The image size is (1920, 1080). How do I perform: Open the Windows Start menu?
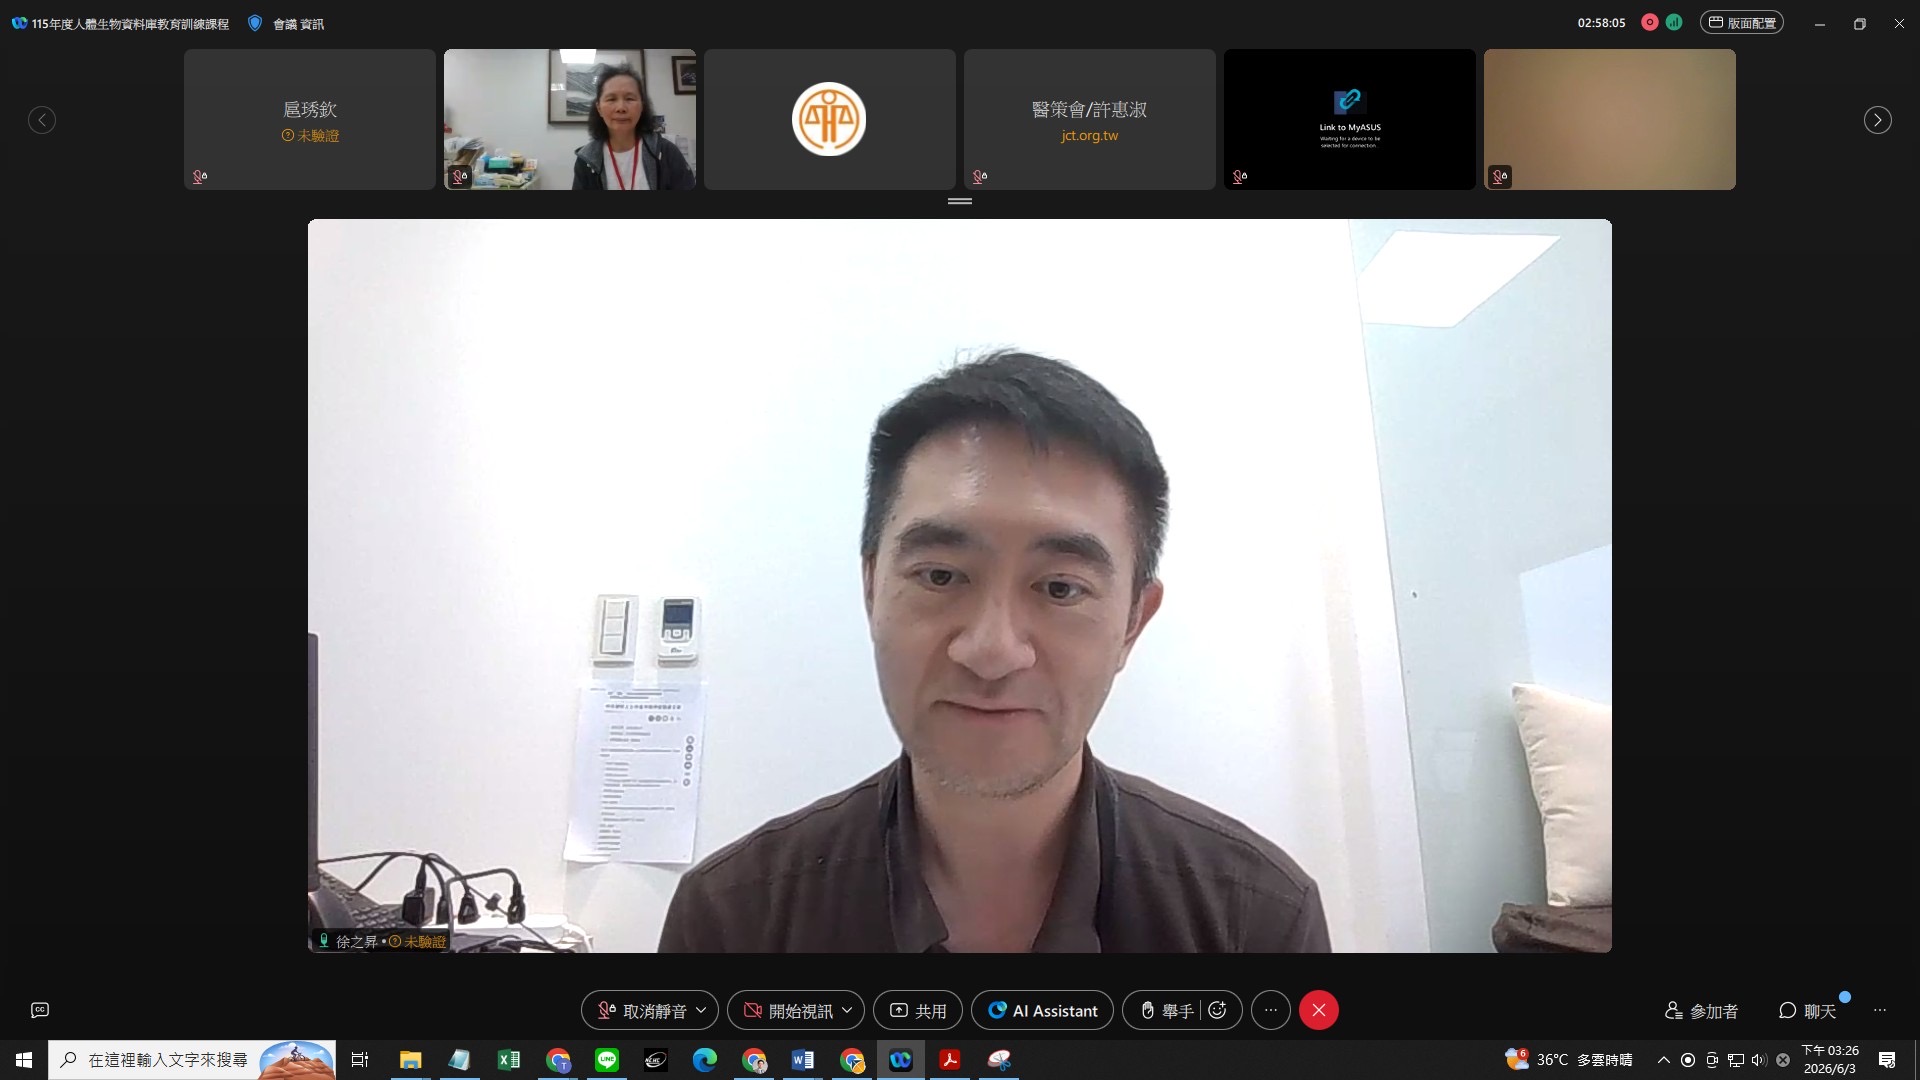(24, 1060)
